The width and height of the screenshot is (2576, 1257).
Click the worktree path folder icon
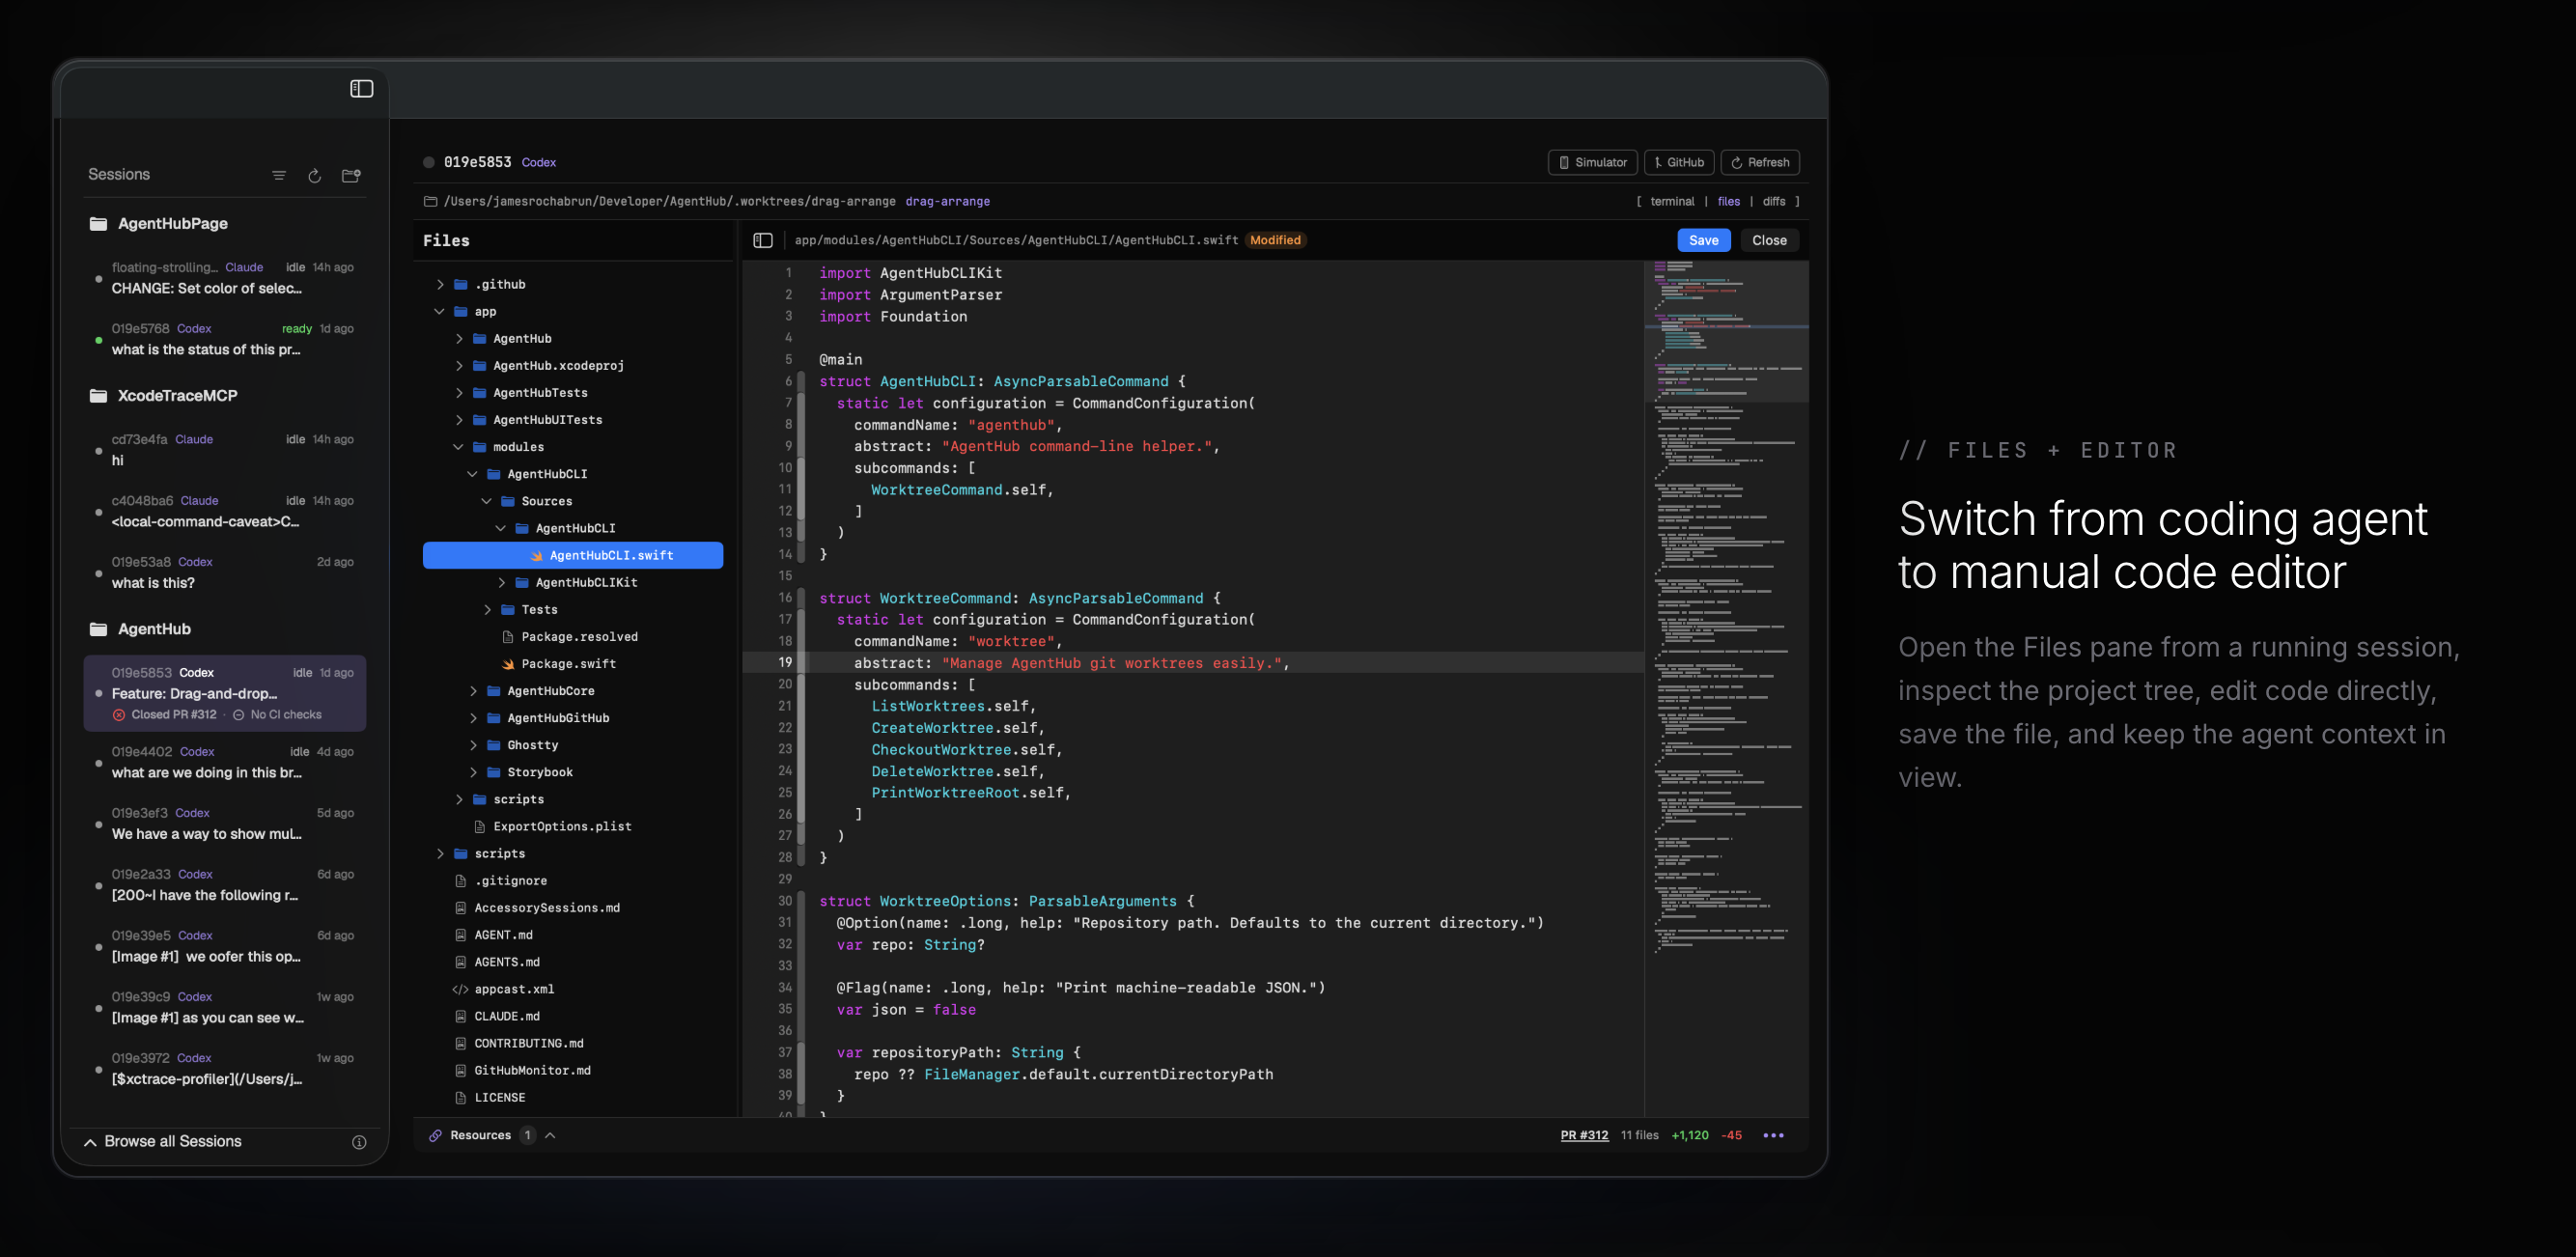[431, 201]
